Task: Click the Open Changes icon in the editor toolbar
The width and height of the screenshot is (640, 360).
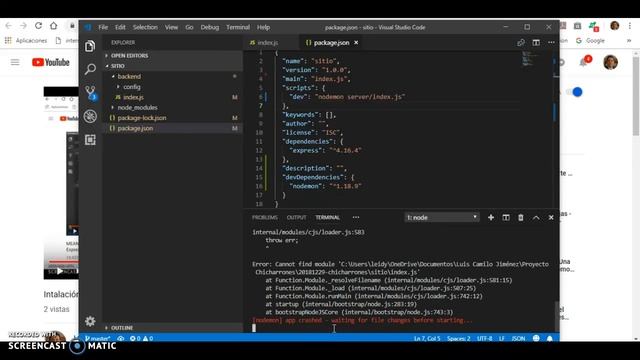Action: click(521, 42)
